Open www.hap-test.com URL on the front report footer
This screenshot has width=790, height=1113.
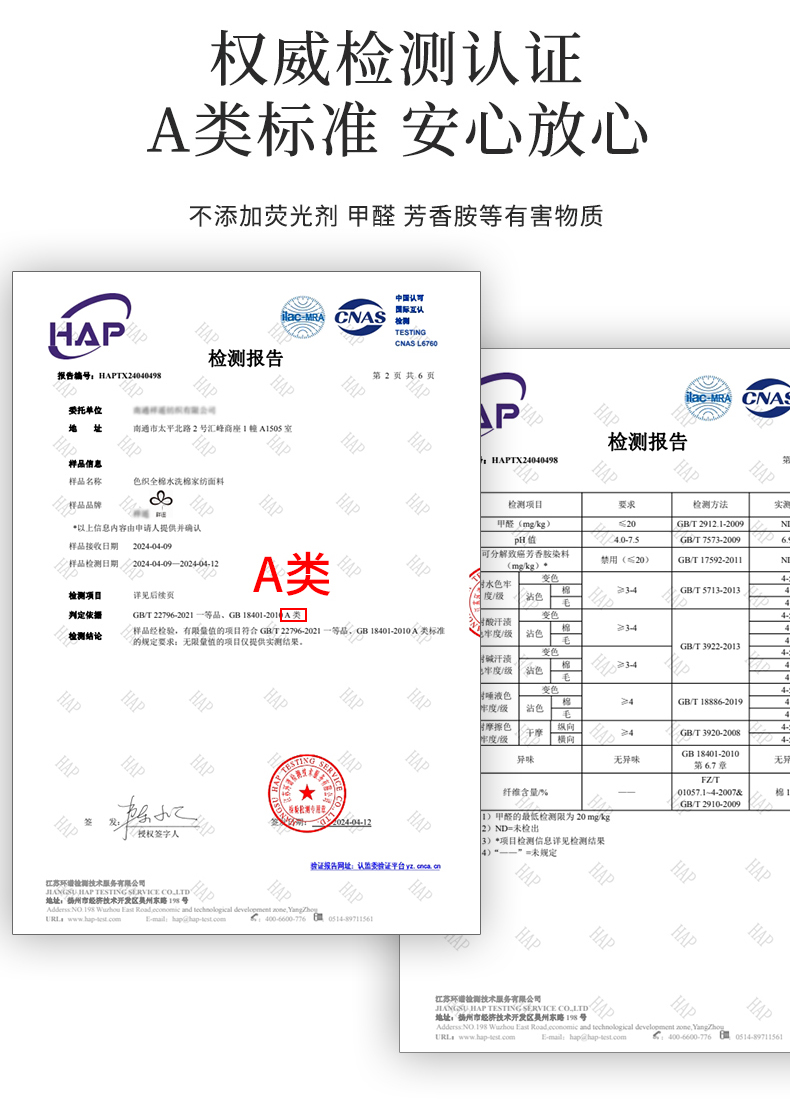pos(94,919)
